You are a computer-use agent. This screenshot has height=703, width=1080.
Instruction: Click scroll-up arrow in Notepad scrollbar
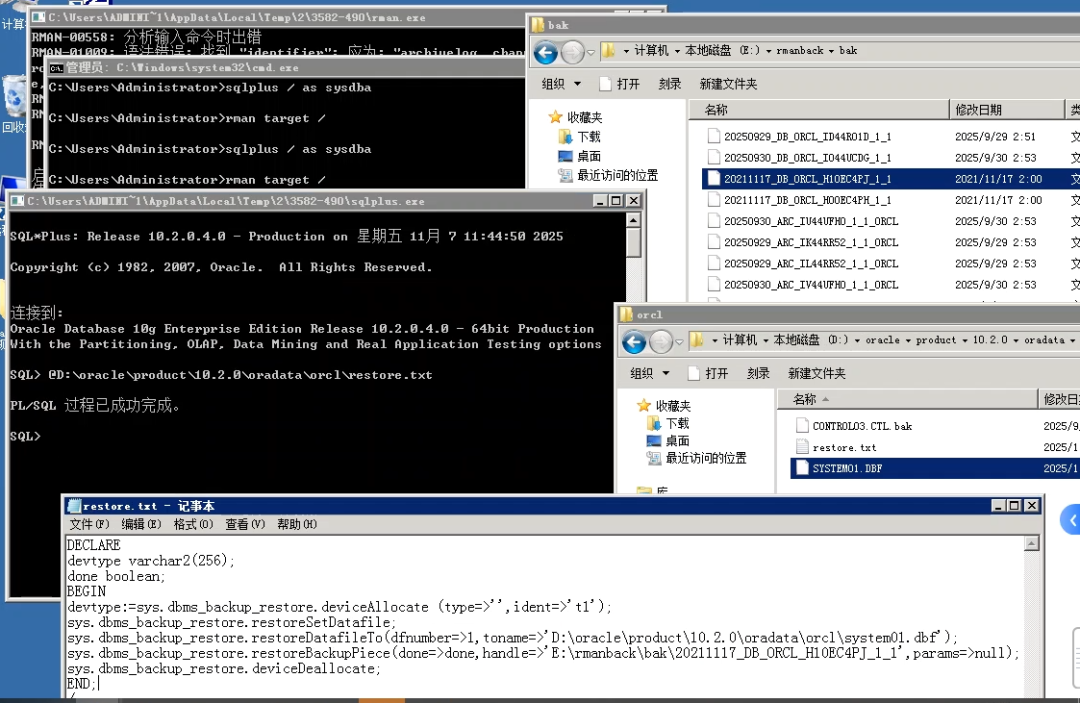pyautogui.click(x=1031, y=543)
